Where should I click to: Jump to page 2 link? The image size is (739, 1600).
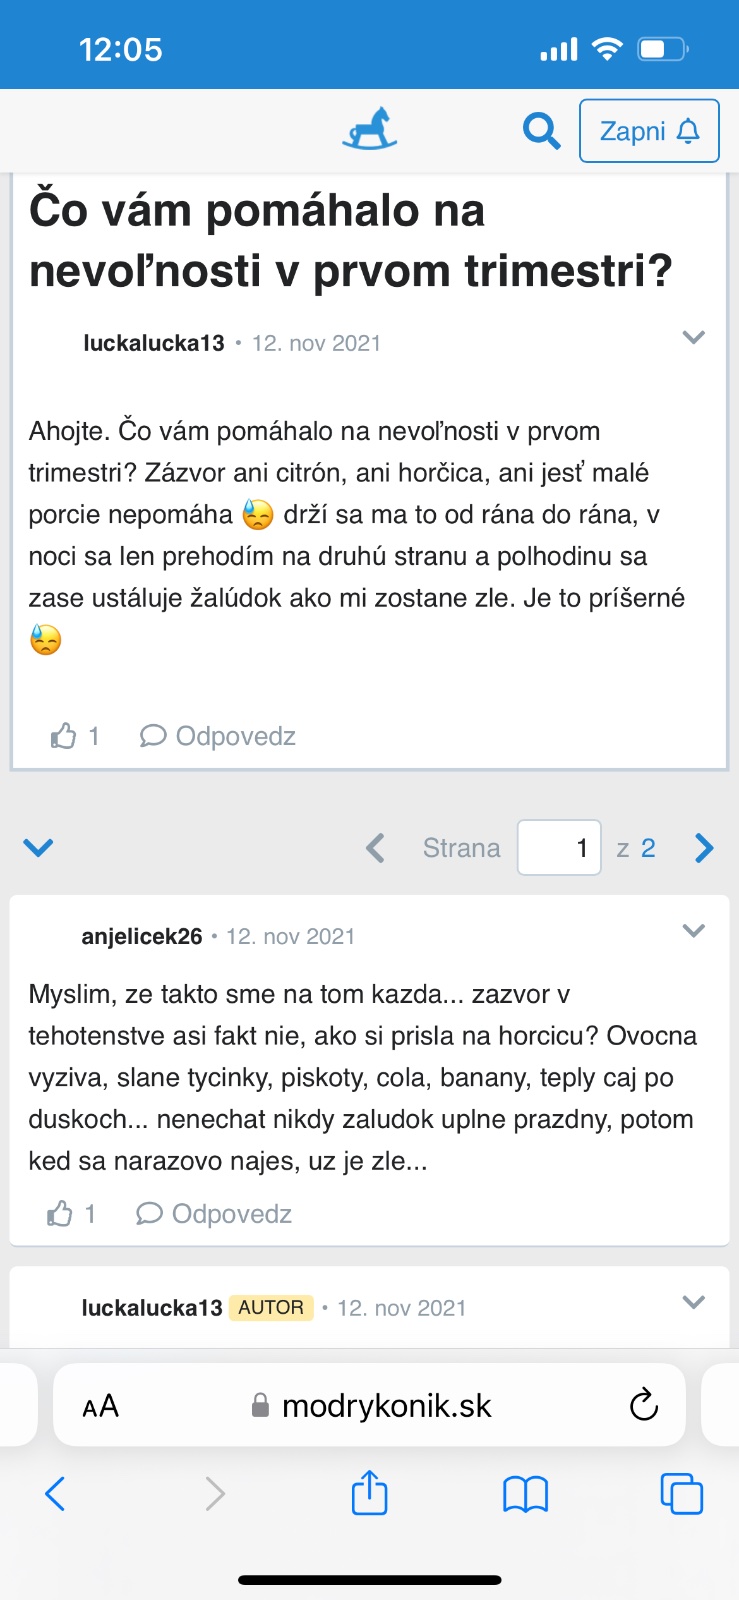tap(648, 848)
